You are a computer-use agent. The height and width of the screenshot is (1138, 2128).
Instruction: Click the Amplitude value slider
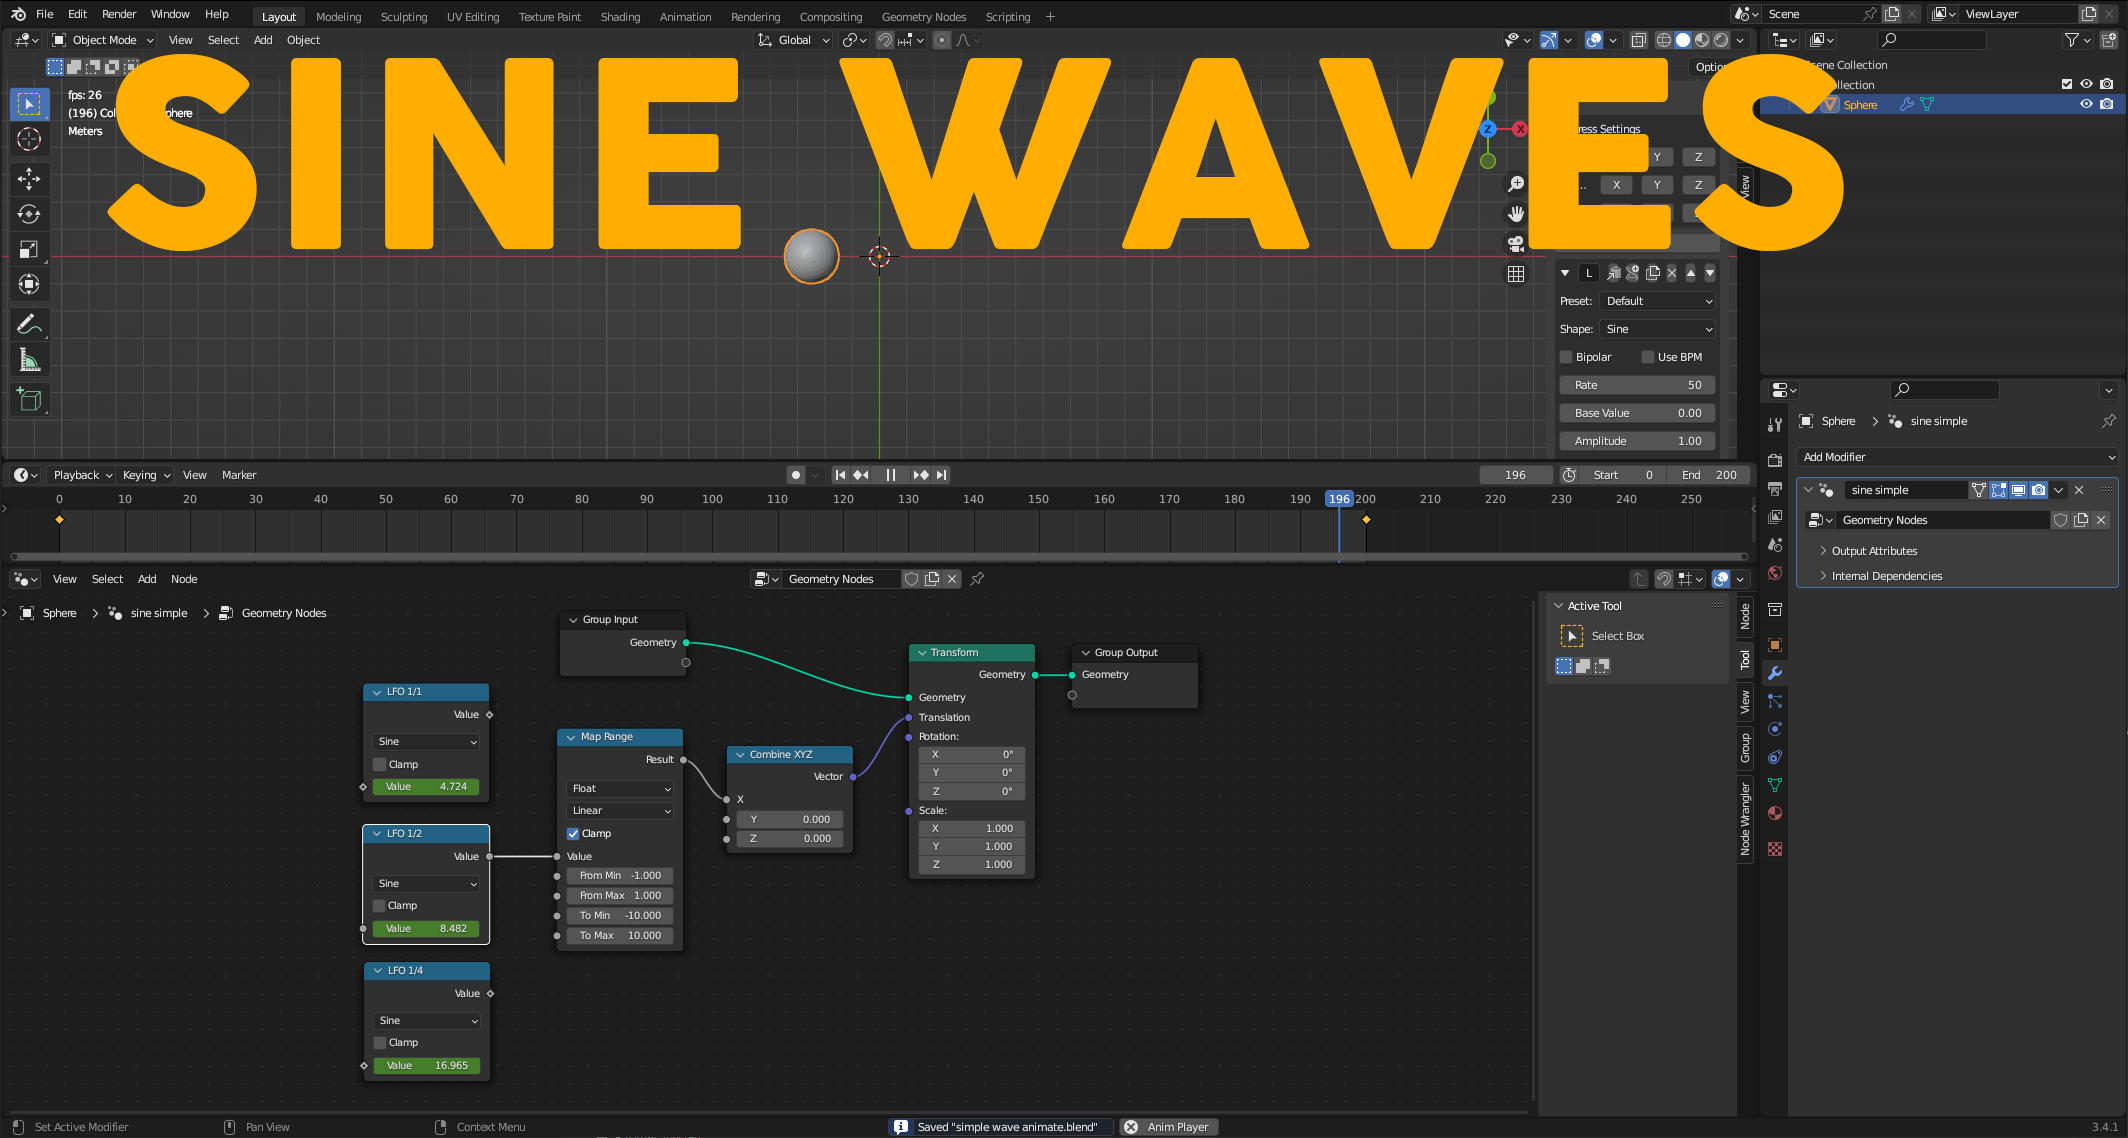(1637, 441)
